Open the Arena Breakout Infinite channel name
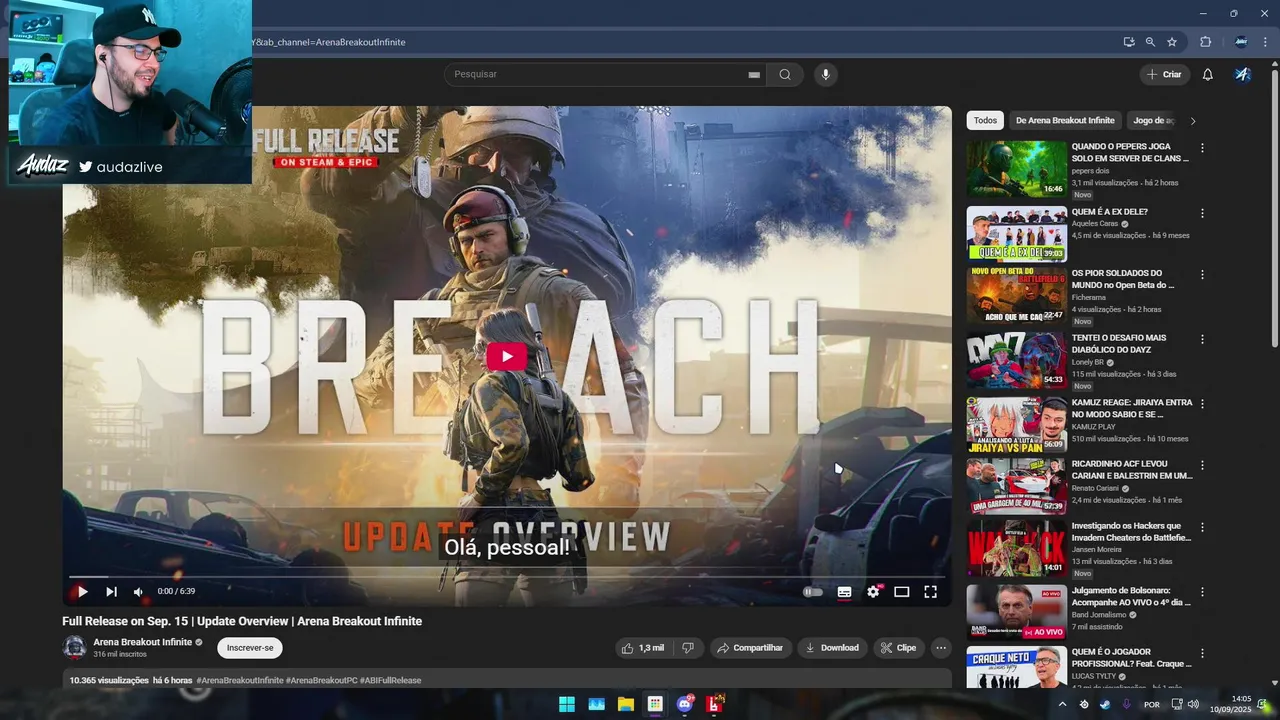 click(x=143, y=642)
